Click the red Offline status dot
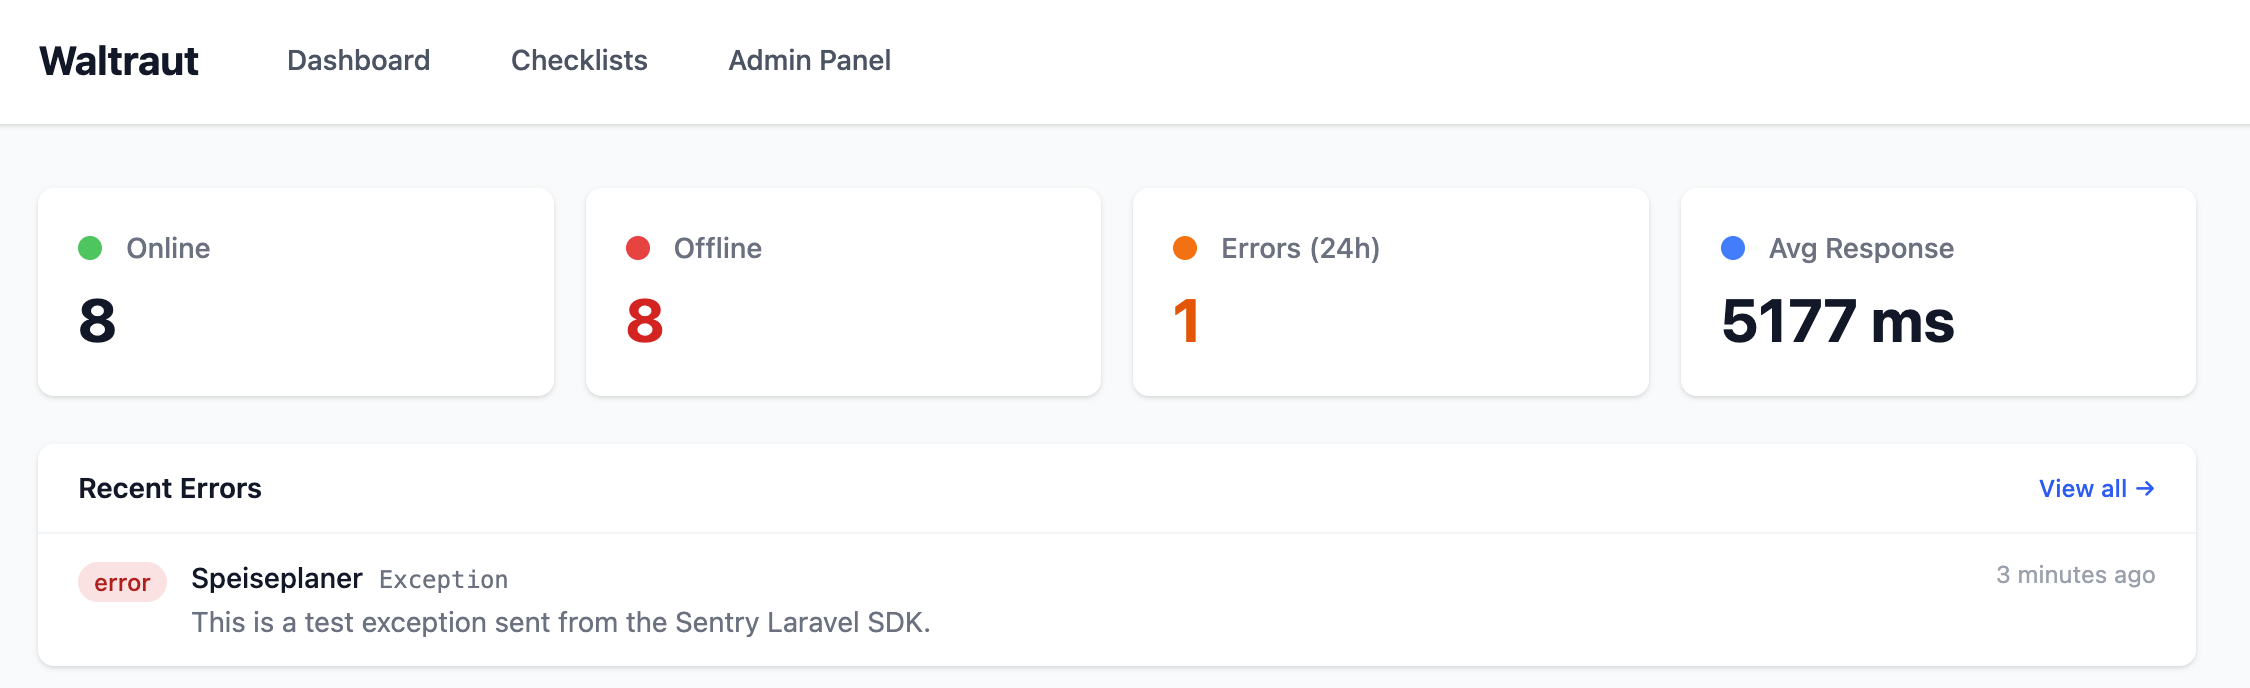Screen dimensions: 2250x688 tap(638, 248)
